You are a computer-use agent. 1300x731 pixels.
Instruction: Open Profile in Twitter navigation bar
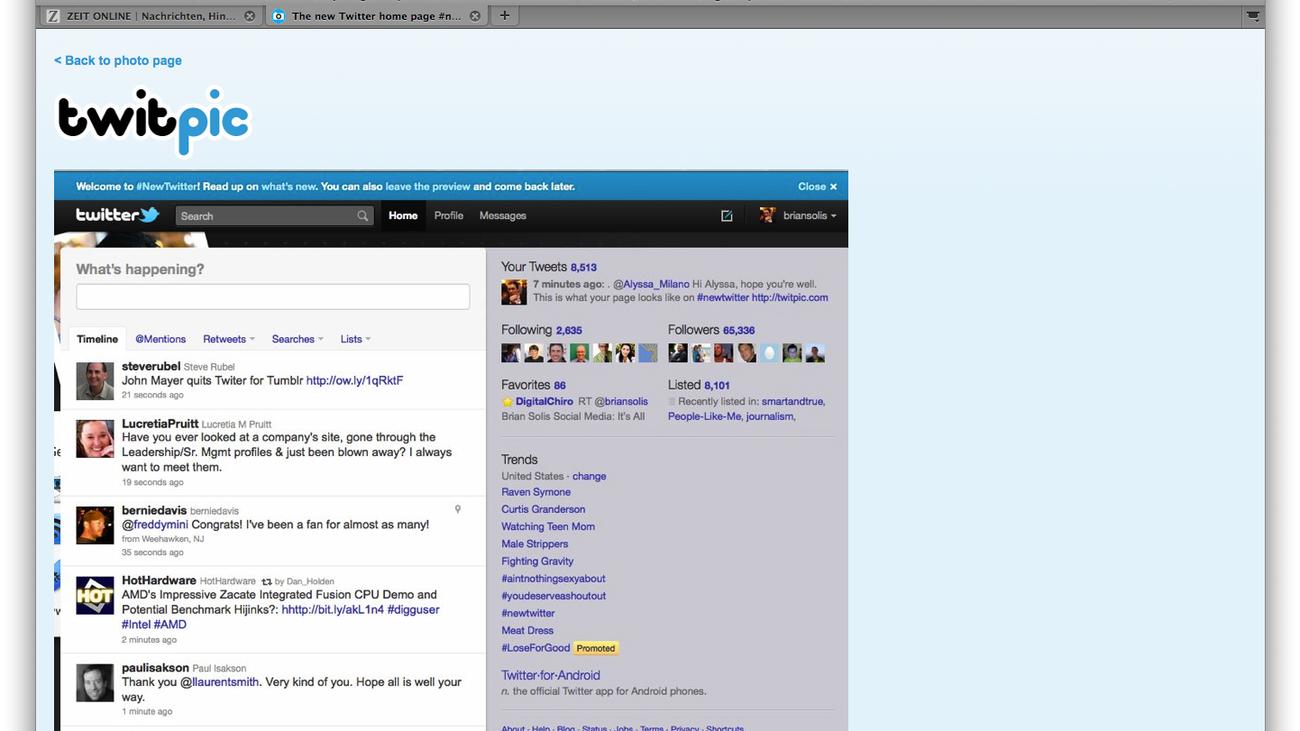pyautogui.click(x=448, y=216)
